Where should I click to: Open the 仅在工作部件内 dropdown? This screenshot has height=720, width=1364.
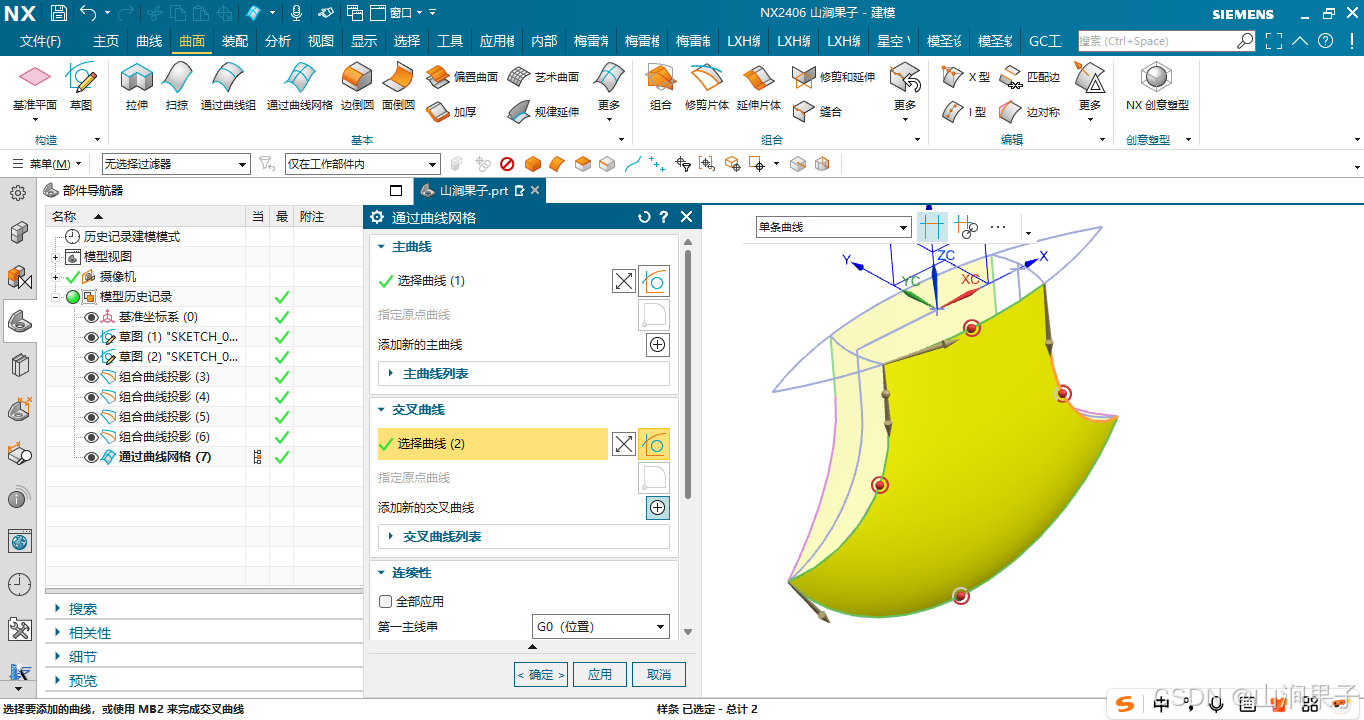[x=362, y=164]
